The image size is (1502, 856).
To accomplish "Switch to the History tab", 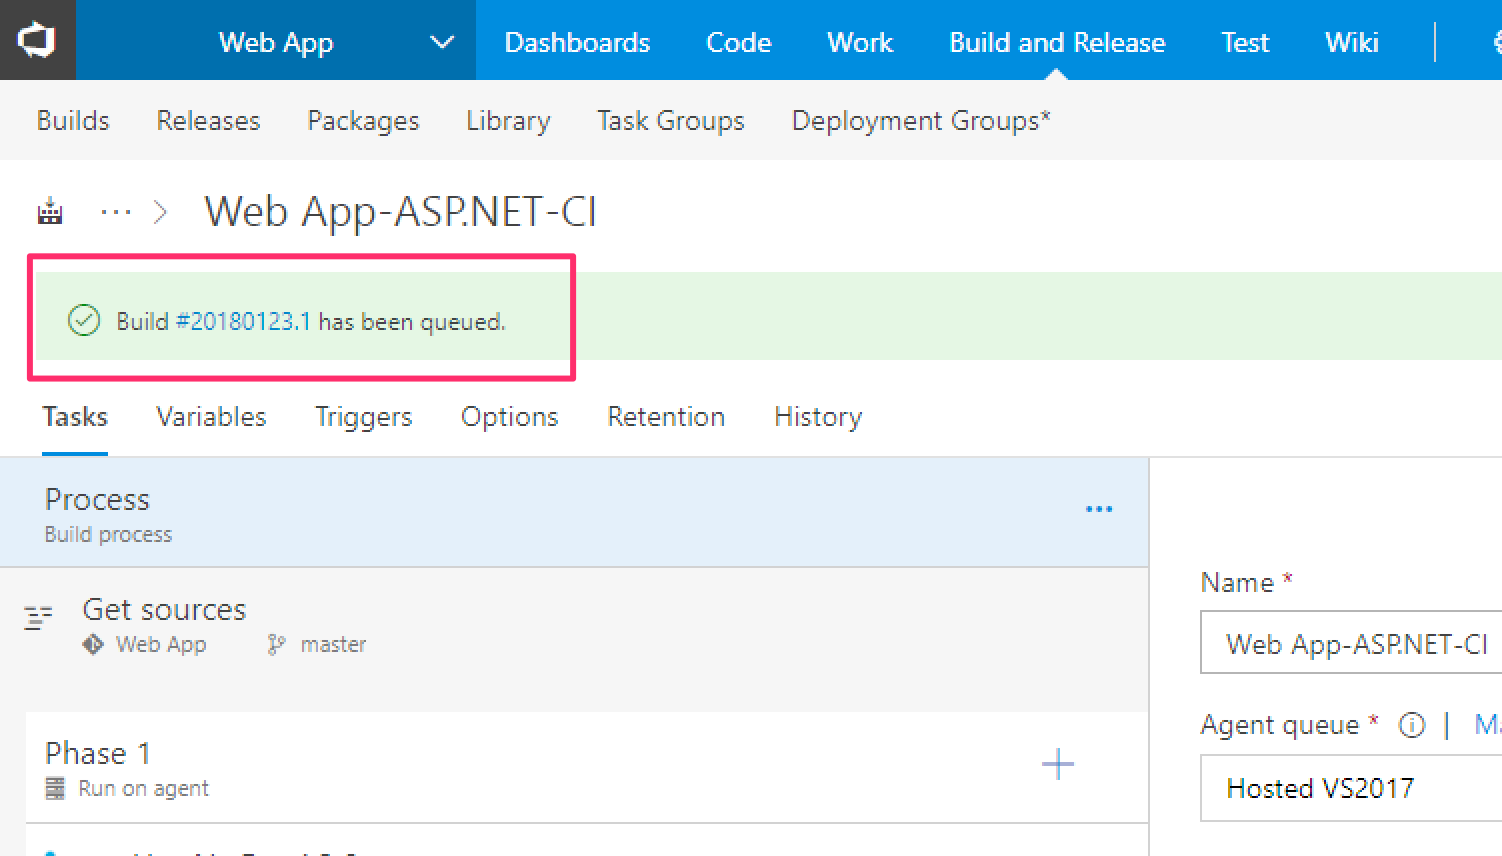I will [x=818, y=416].
